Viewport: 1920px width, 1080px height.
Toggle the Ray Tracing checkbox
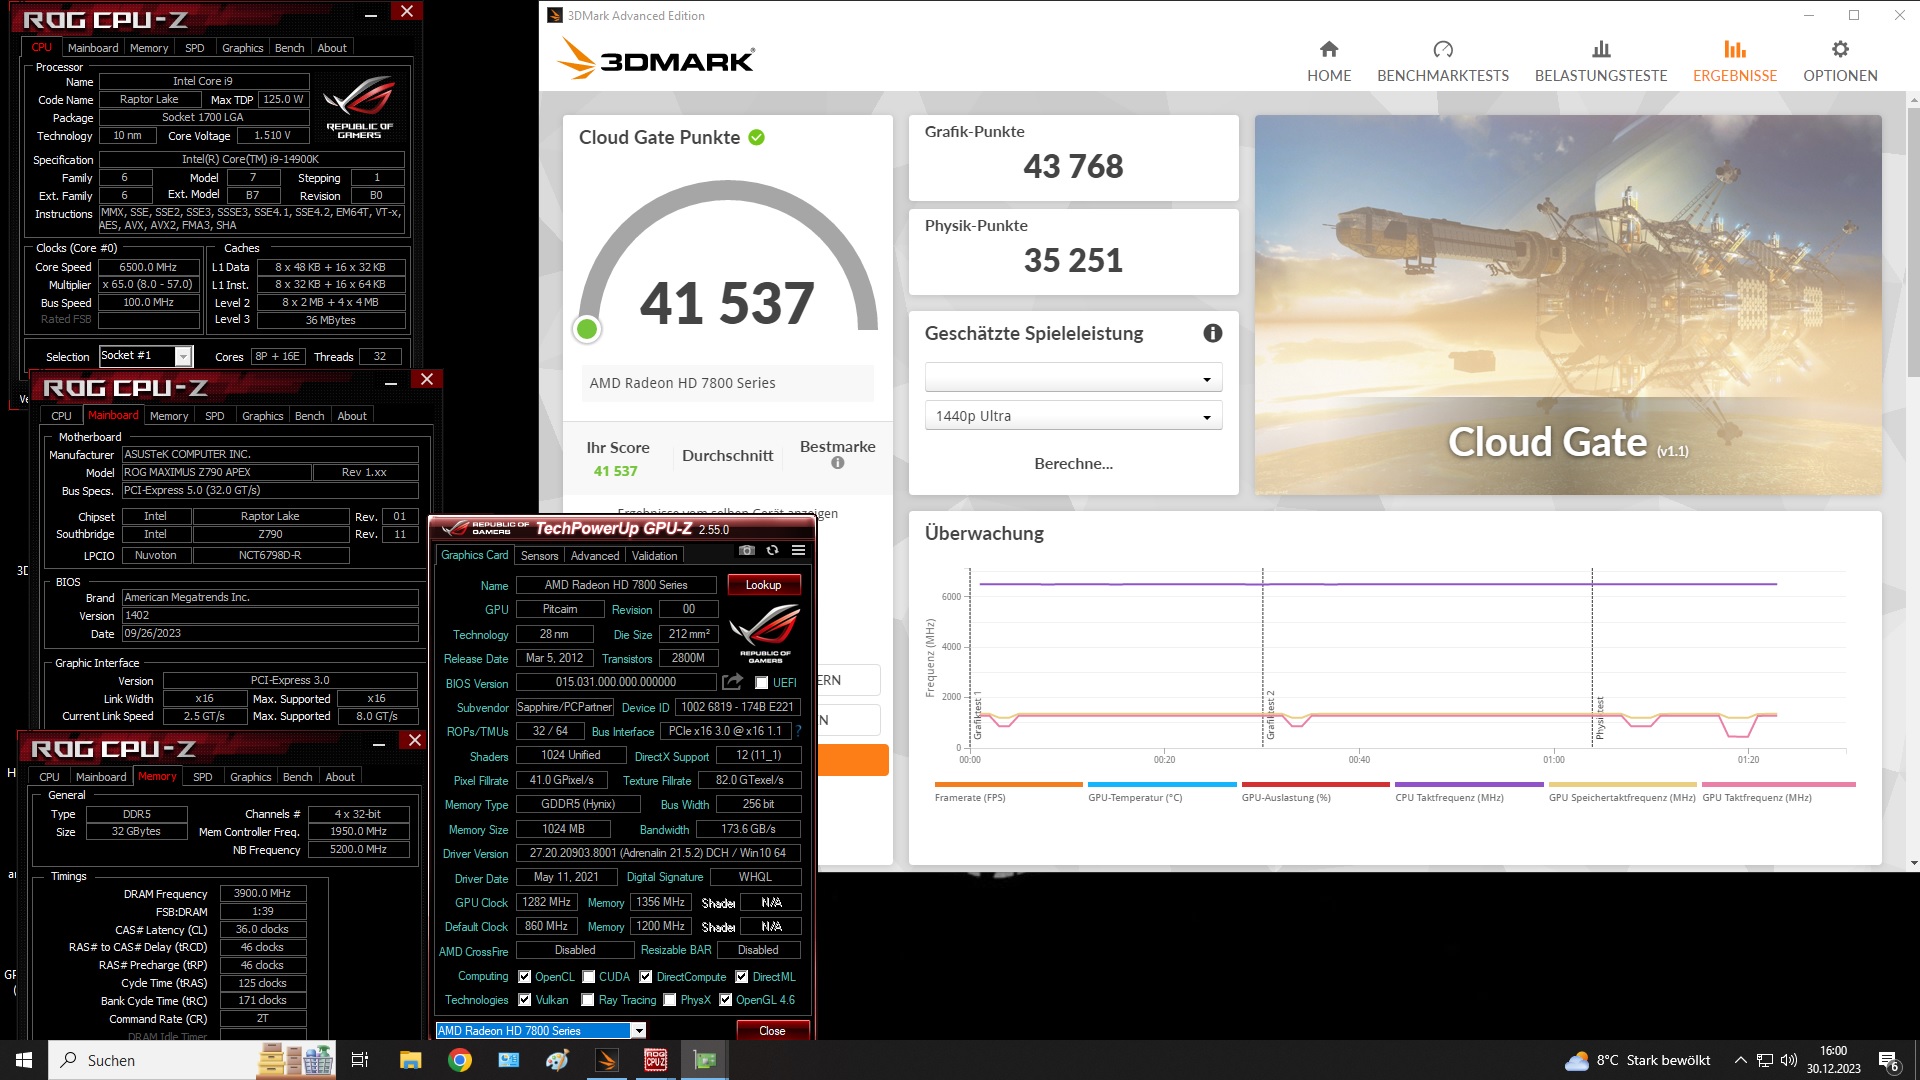point(589,1000)
